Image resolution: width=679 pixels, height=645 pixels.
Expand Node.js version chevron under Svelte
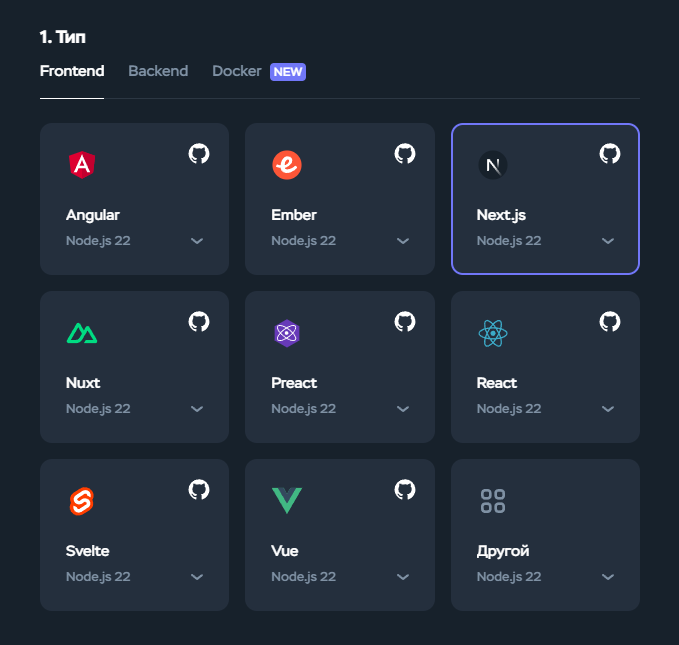point(197,577)
